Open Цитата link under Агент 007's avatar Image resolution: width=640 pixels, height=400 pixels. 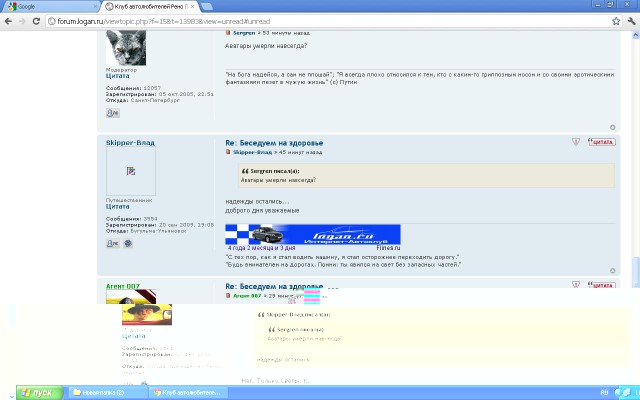pos(133,336)
